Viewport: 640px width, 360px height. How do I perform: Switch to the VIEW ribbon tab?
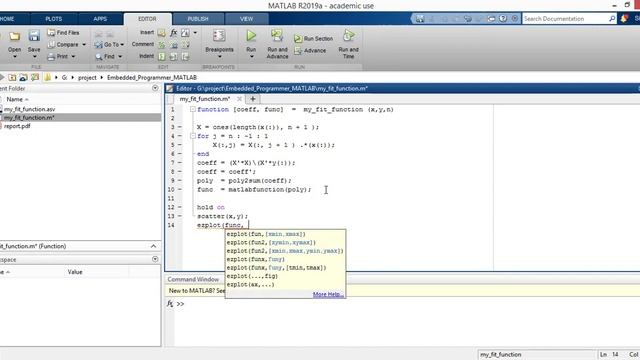pyautogui.click(x=246, y=19)
